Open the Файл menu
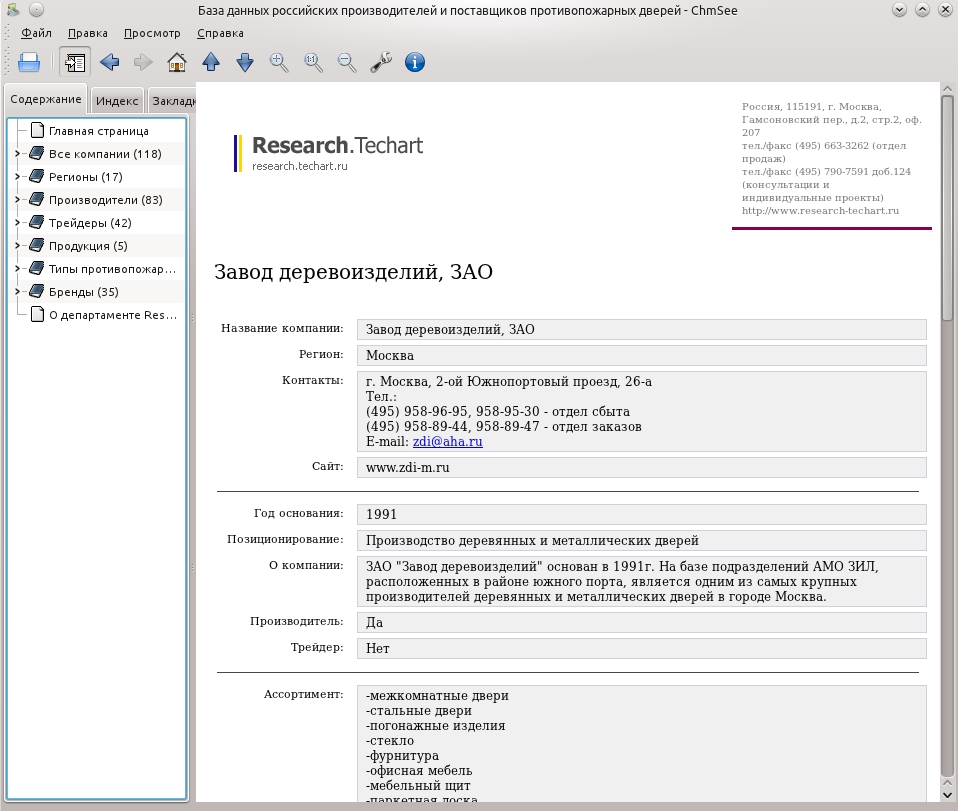The height and width of the screenshot is (811, 958). [36, 33]
